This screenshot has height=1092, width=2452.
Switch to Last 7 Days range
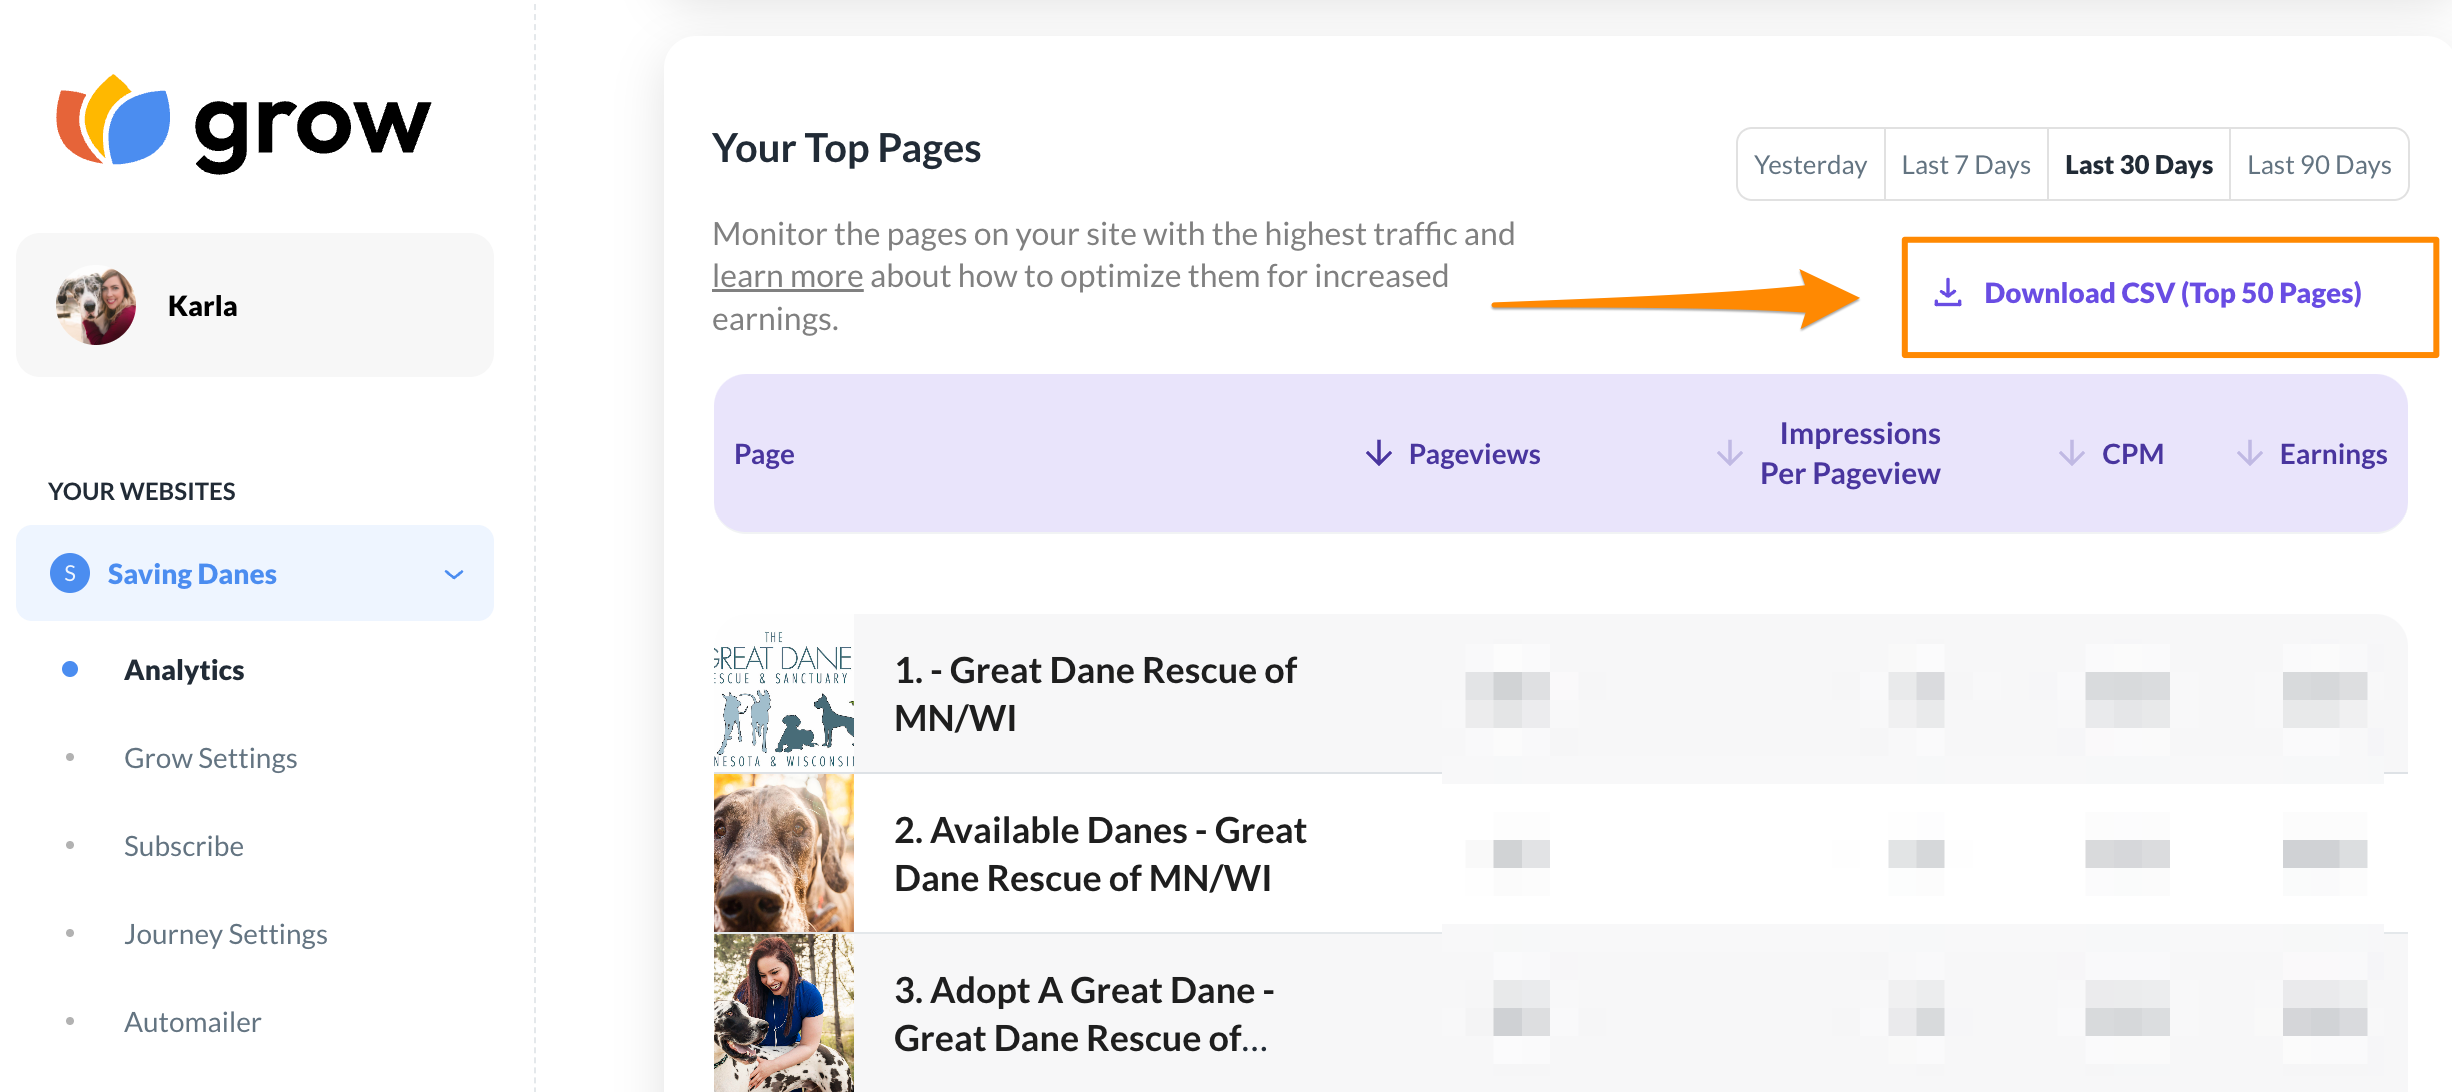1965,165
